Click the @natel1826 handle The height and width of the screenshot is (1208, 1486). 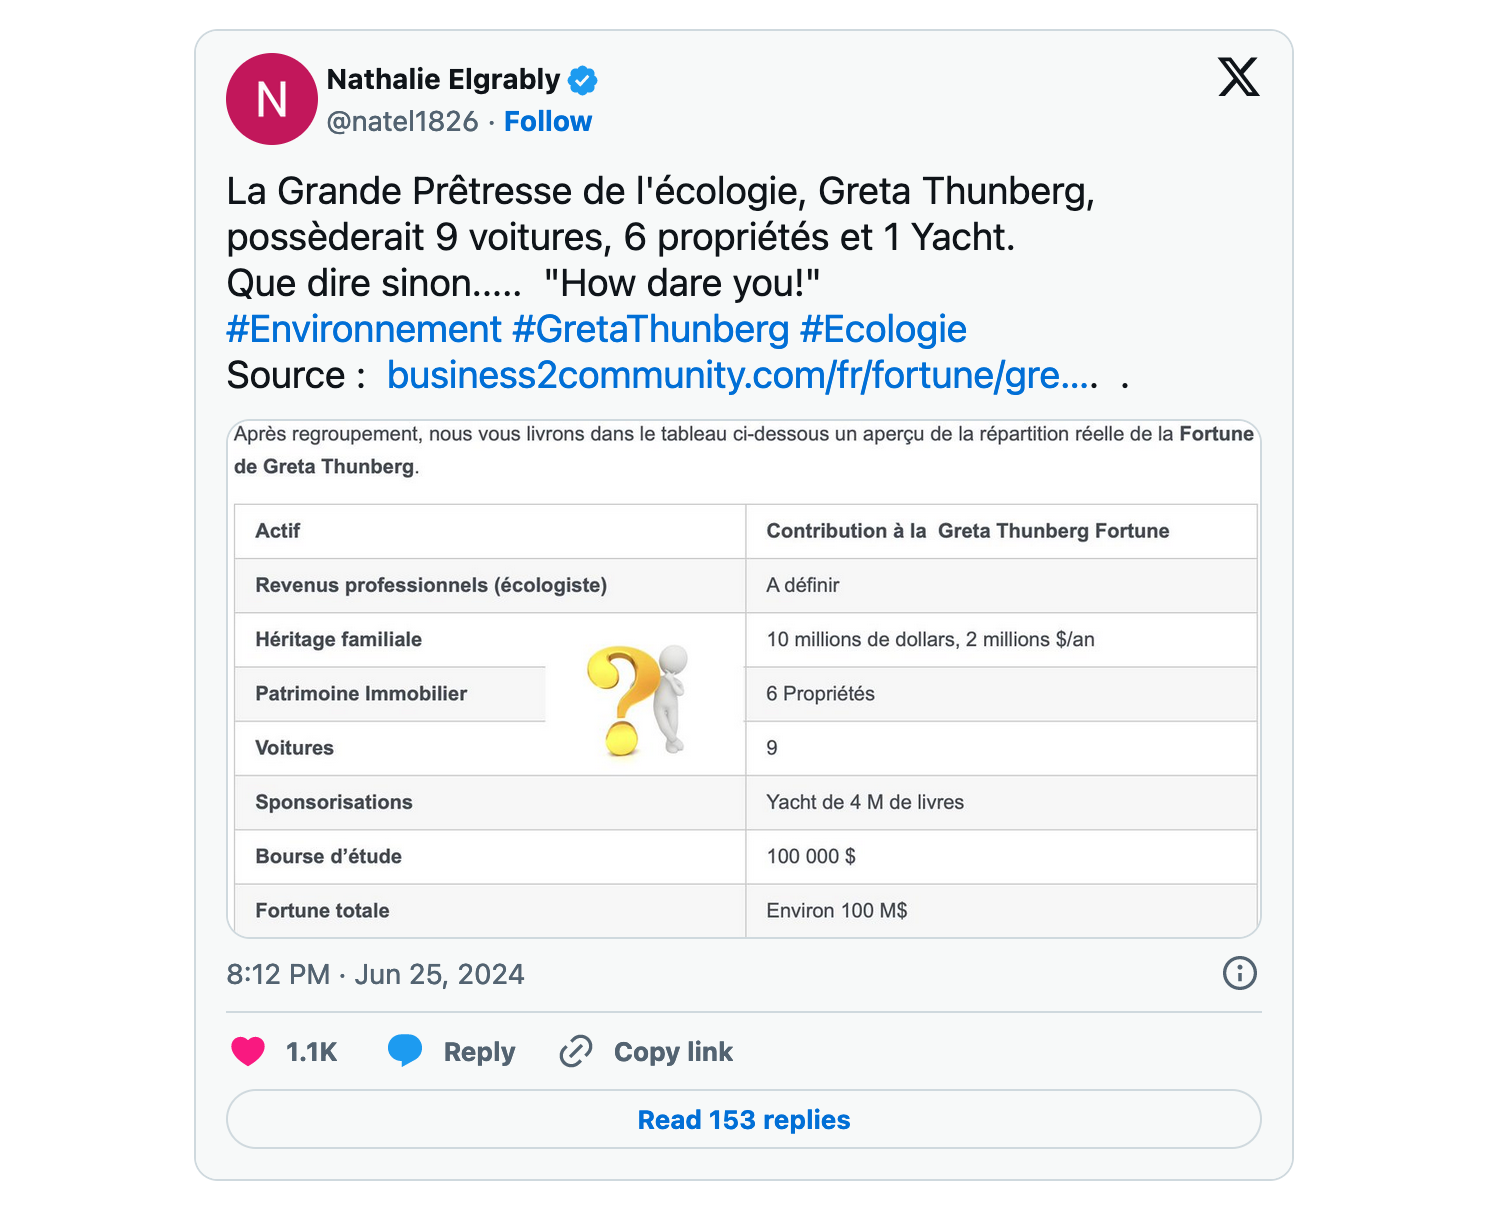point(403,122)
